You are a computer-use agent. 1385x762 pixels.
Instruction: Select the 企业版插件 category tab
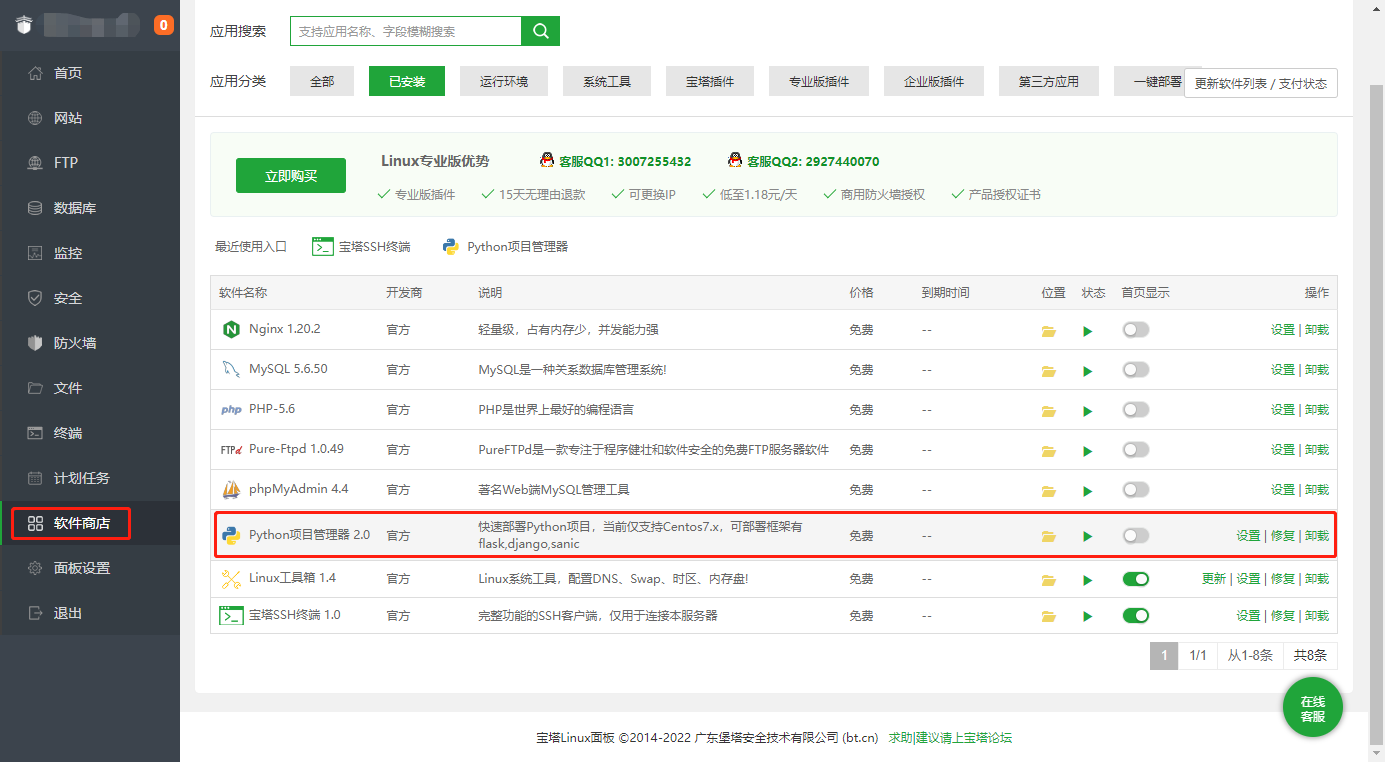(x=934, y=81)
